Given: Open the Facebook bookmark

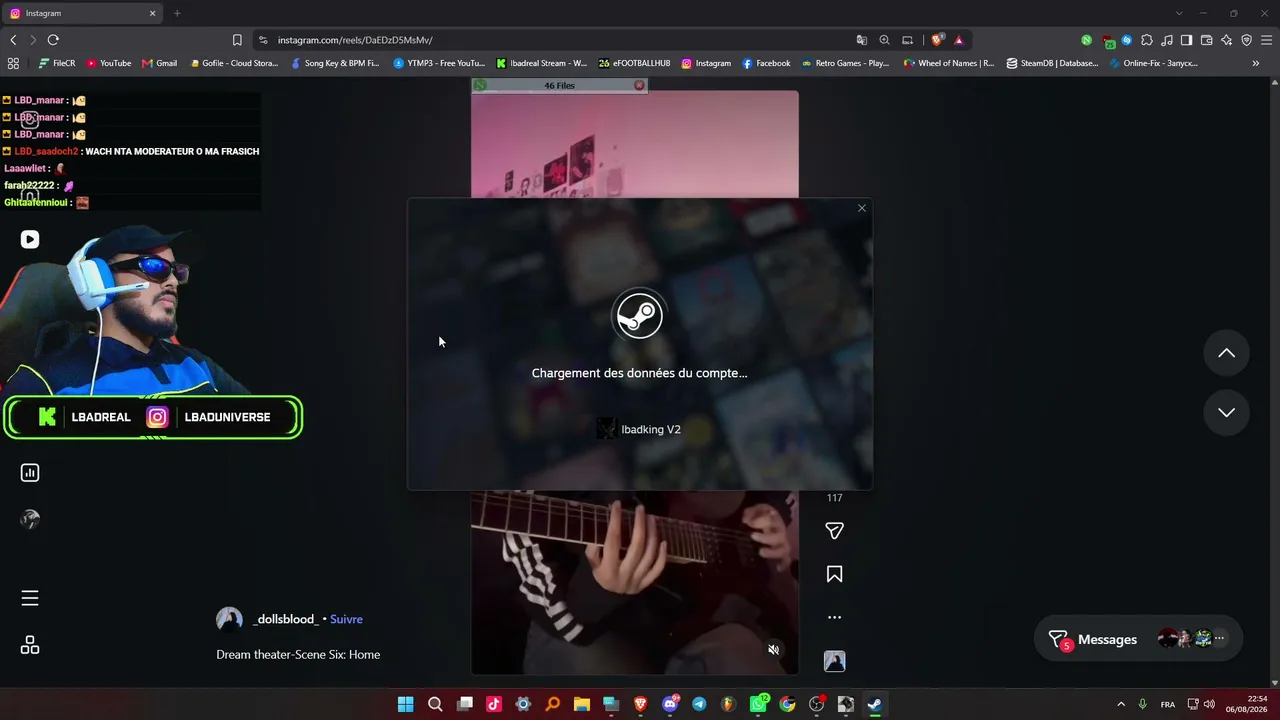Looking at the screenshot, I should pos(766,63).
